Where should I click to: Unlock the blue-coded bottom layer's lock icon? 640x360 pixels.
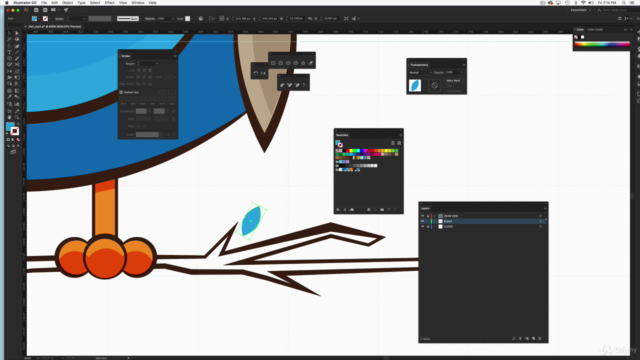coord(428,227)
